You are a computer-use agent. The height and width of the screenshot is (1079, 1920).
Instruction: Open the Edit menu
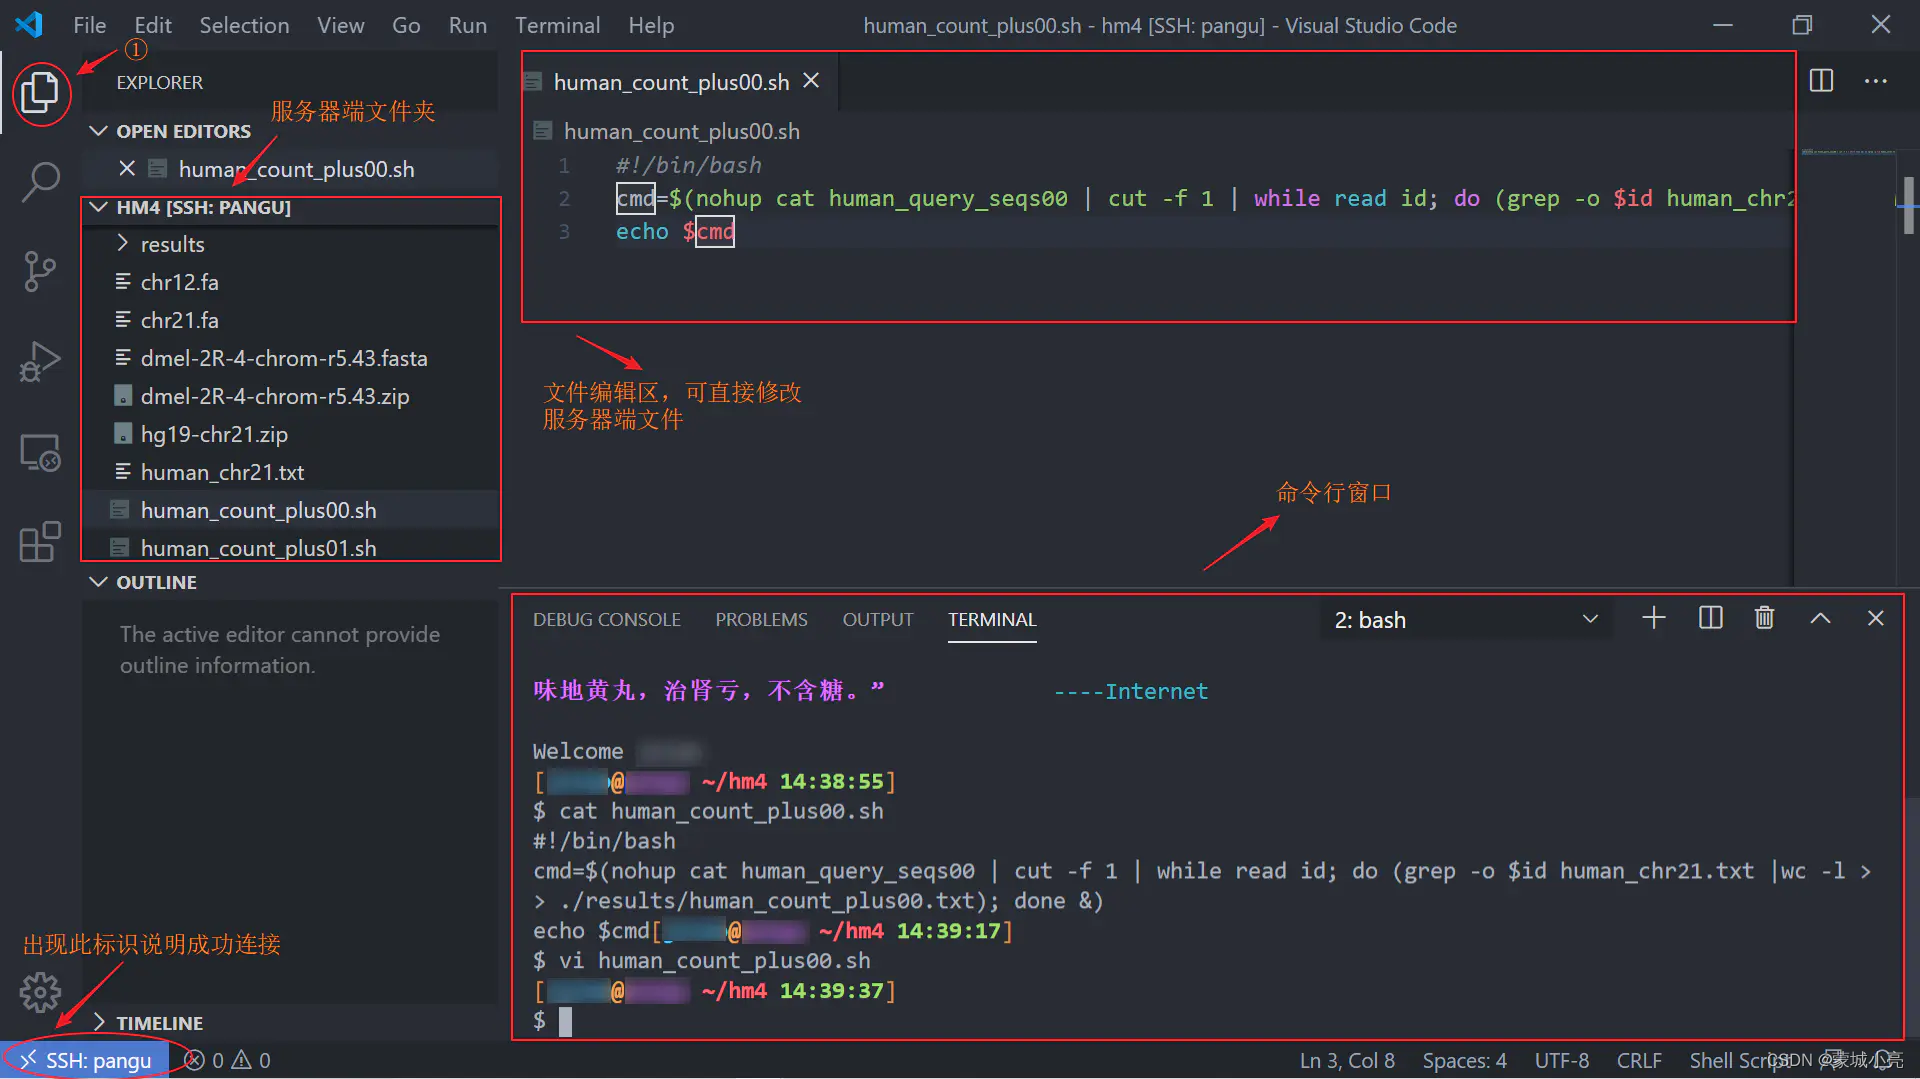pos(153,25)
